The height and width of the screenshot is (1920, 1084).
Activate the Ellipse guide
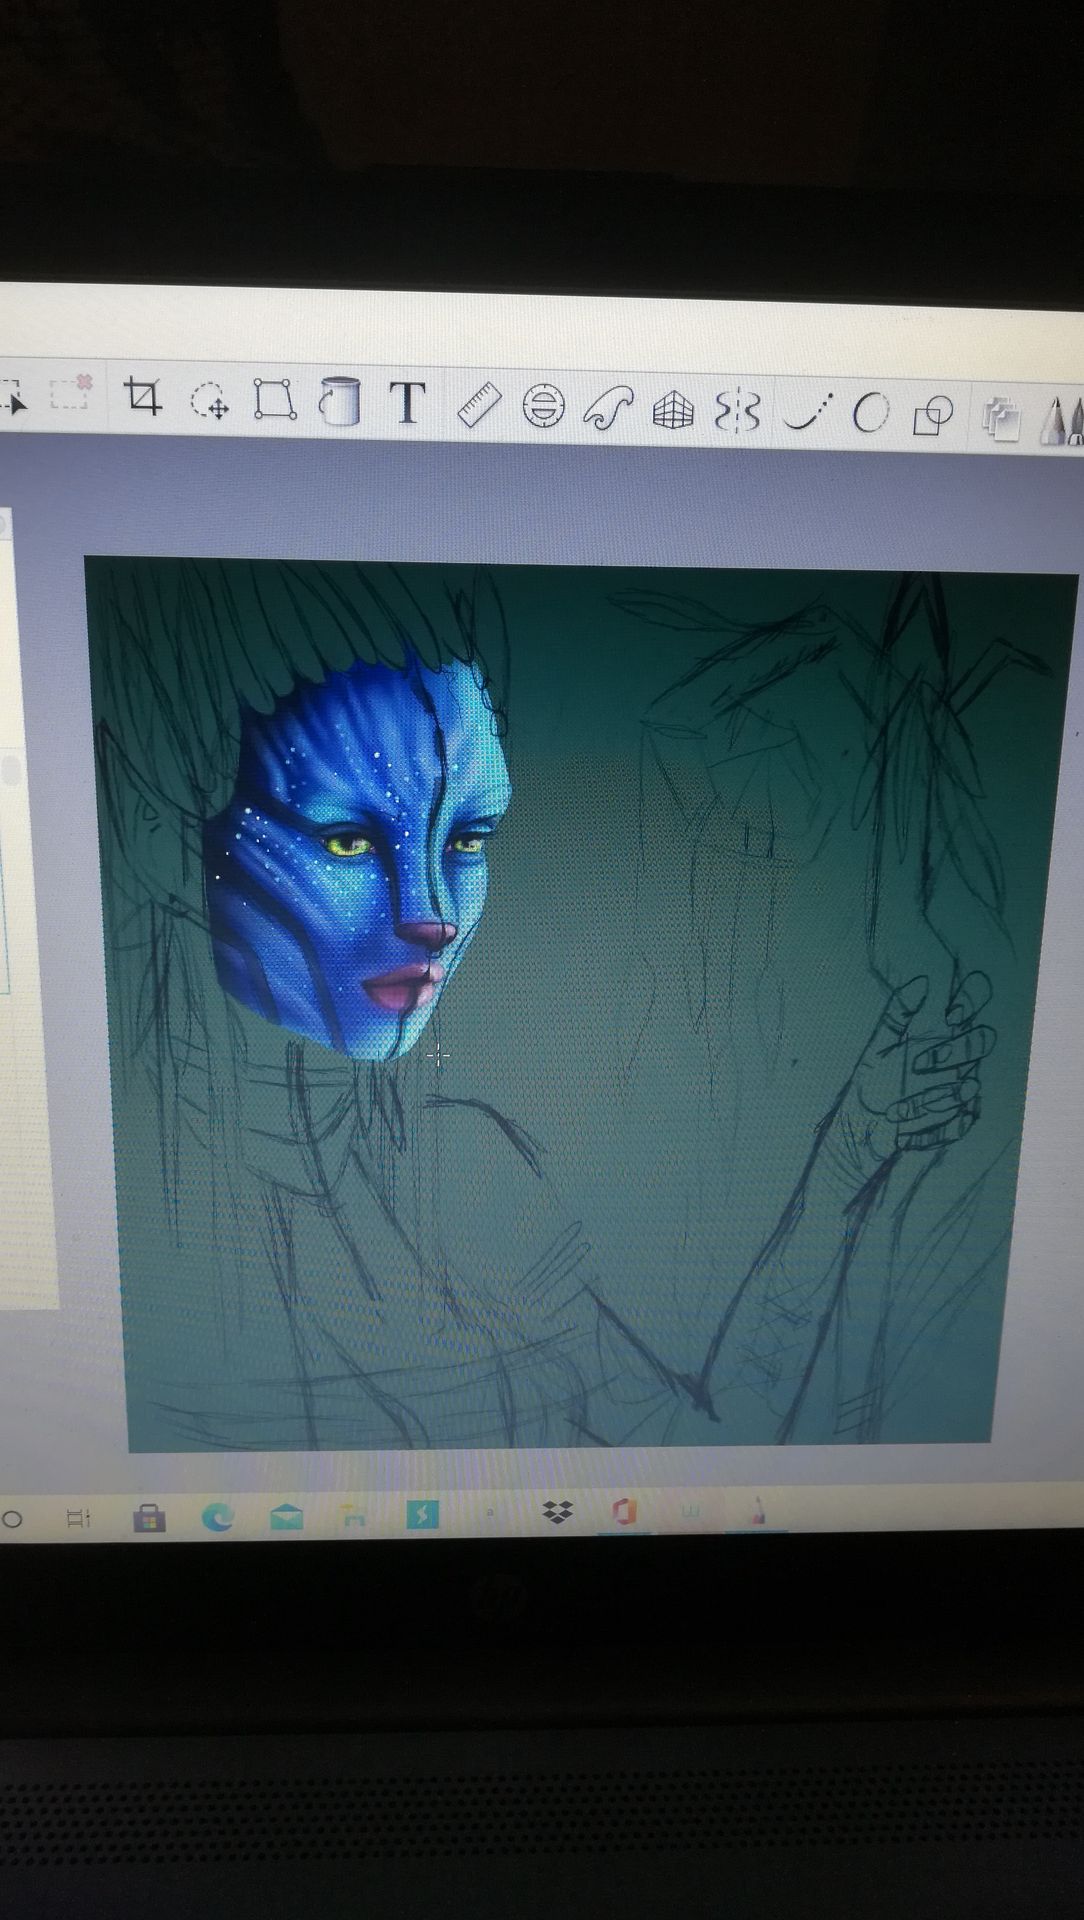544,406
